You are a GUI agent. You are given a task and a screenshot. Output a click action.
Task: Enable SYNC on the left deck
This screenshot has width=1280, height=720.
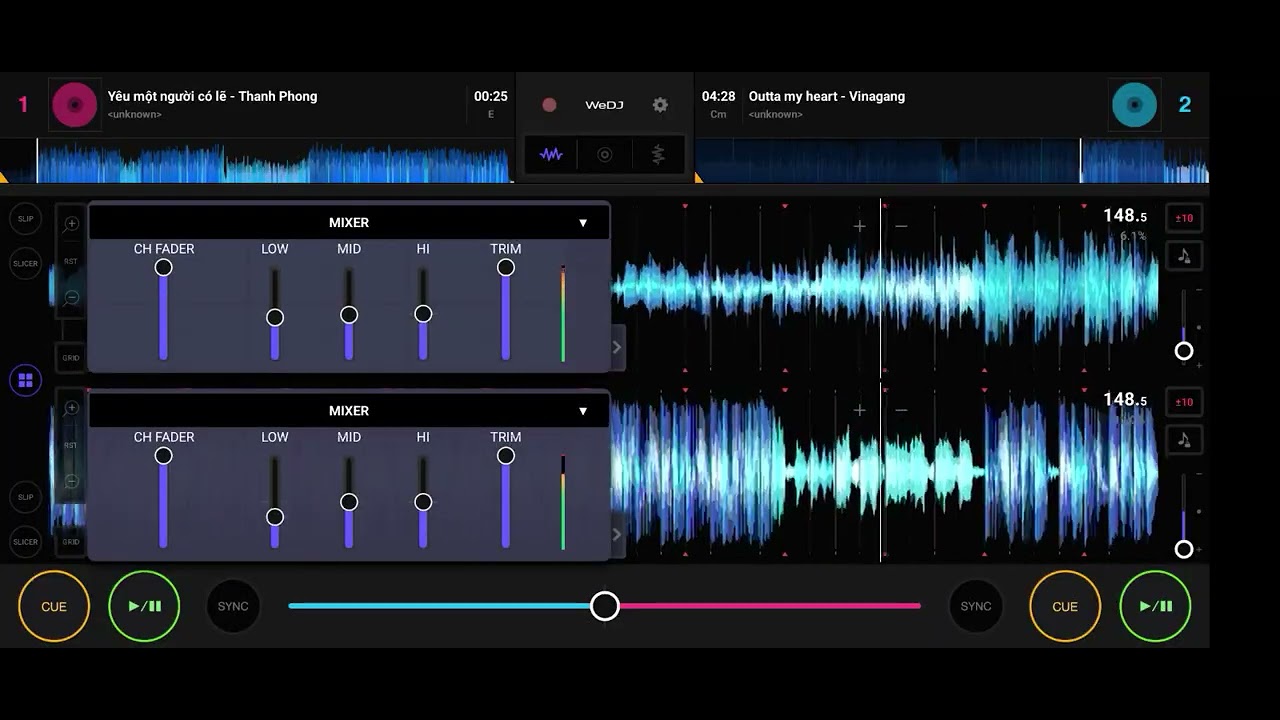pyautogui.click(x=233, y=606)
